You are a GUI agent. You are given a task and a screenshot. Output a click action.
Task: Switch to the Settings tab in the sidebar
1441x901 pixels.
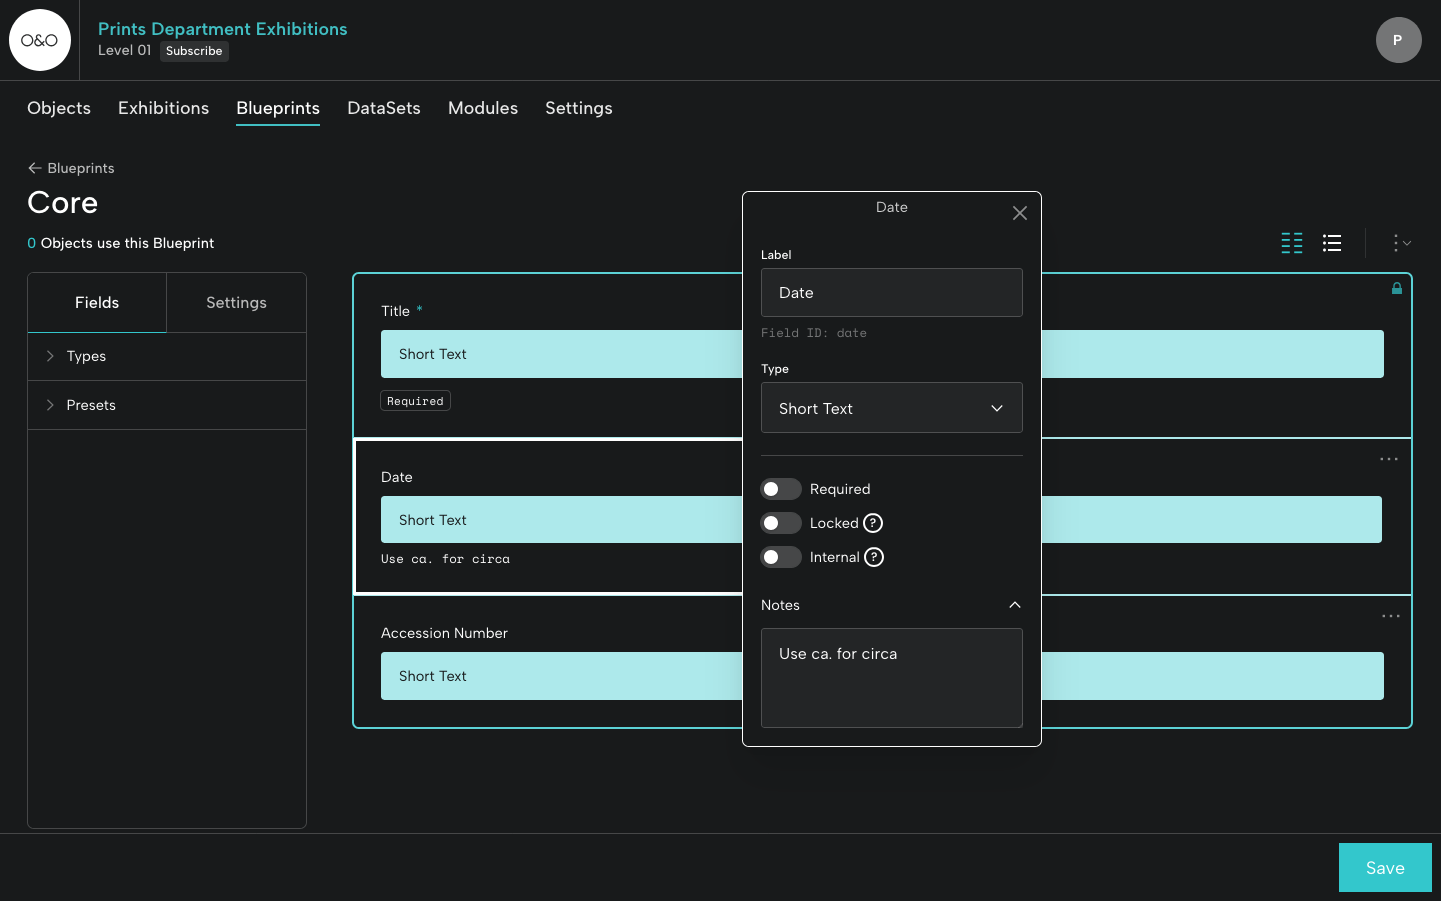tap(236, 302)
